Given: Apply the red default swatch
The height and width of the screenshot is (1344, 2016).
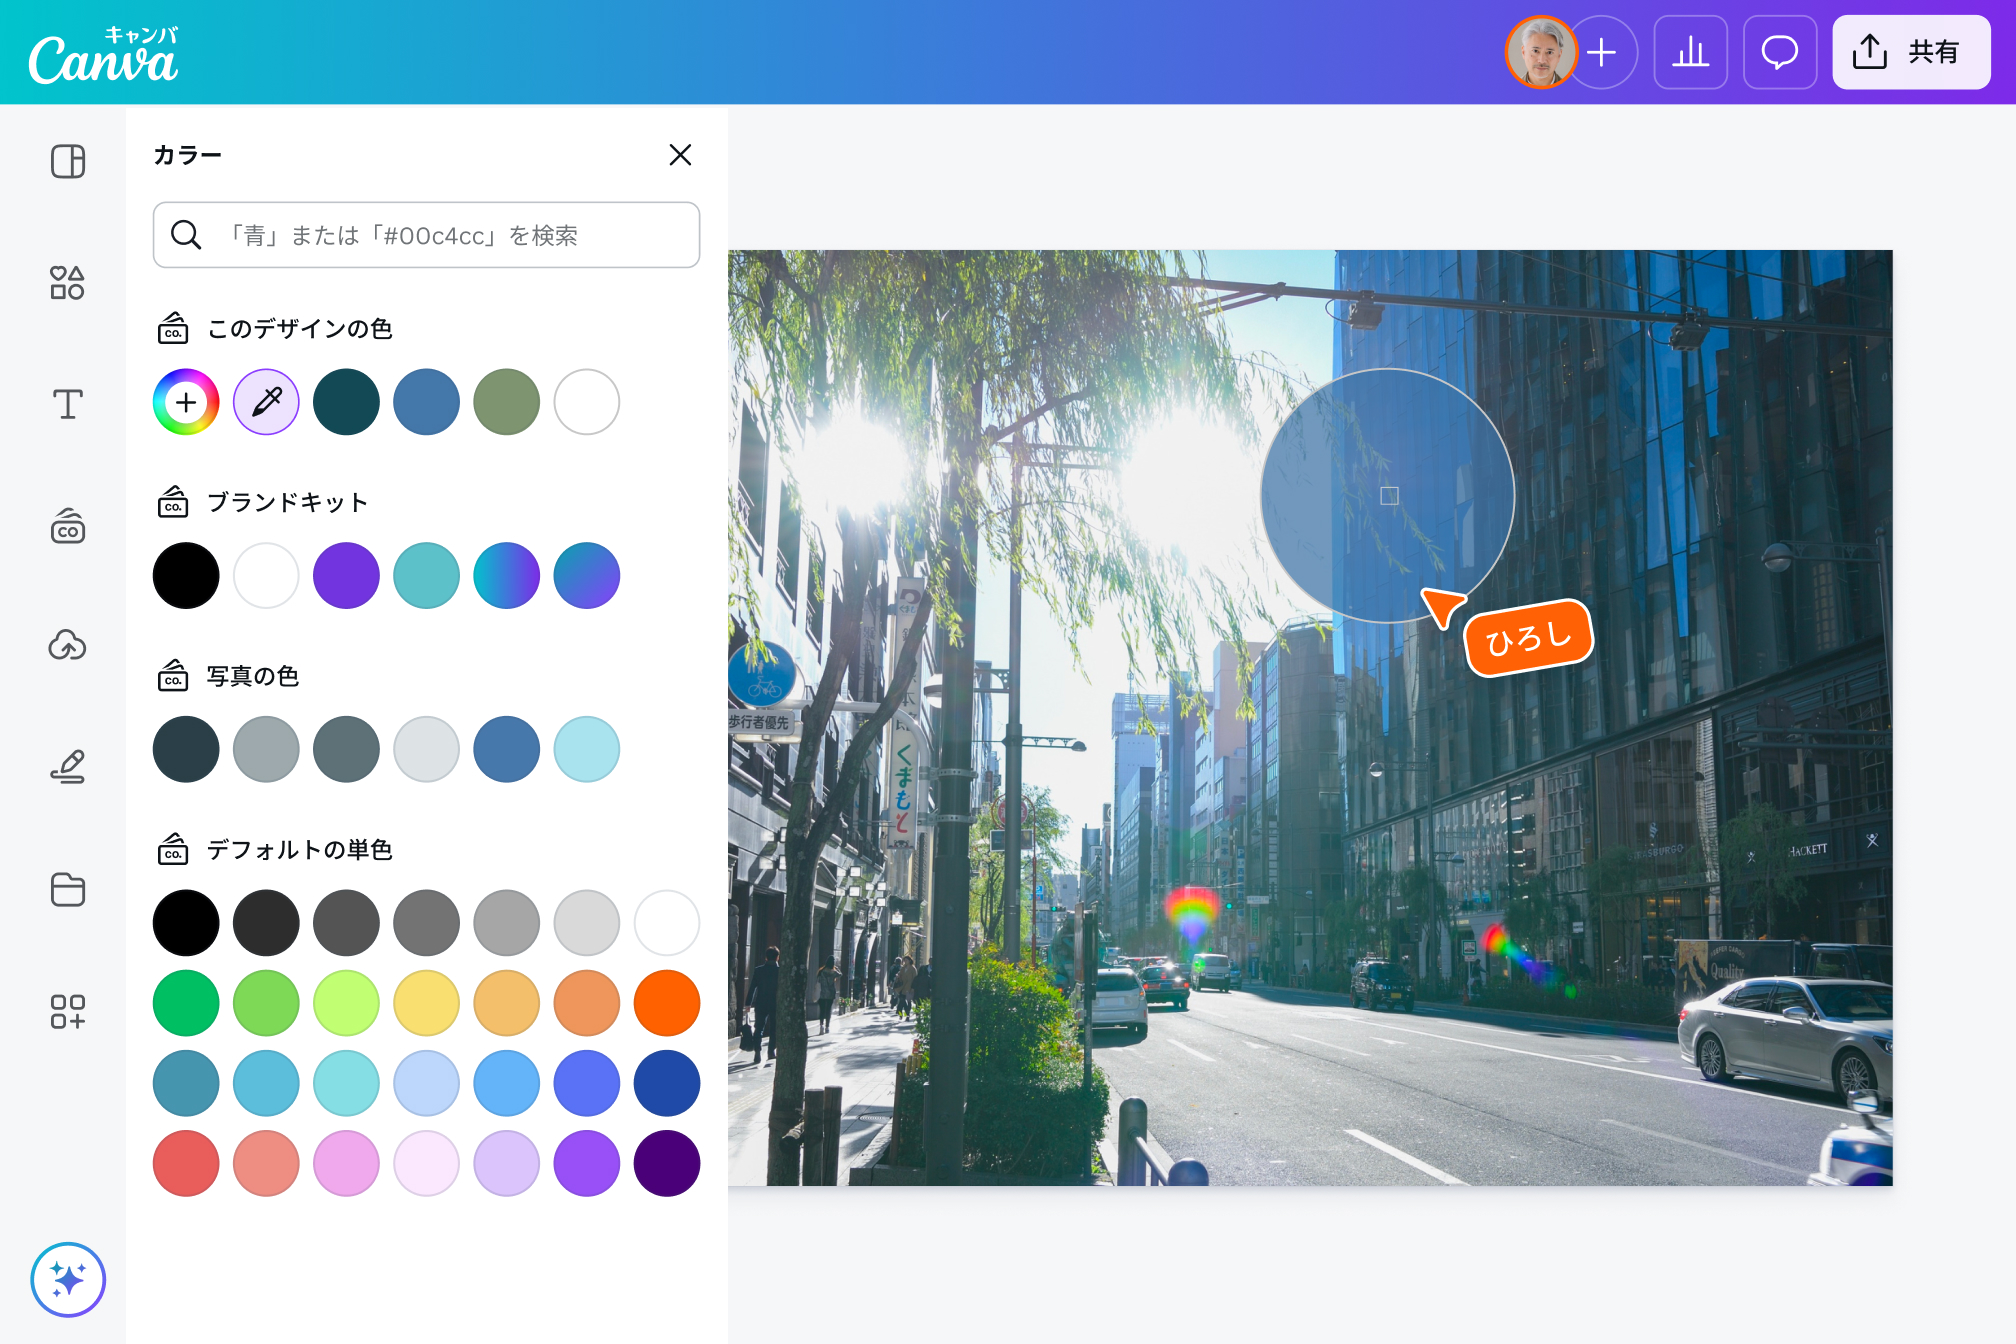Looking at the screenshot, I should pos(186,1163).
